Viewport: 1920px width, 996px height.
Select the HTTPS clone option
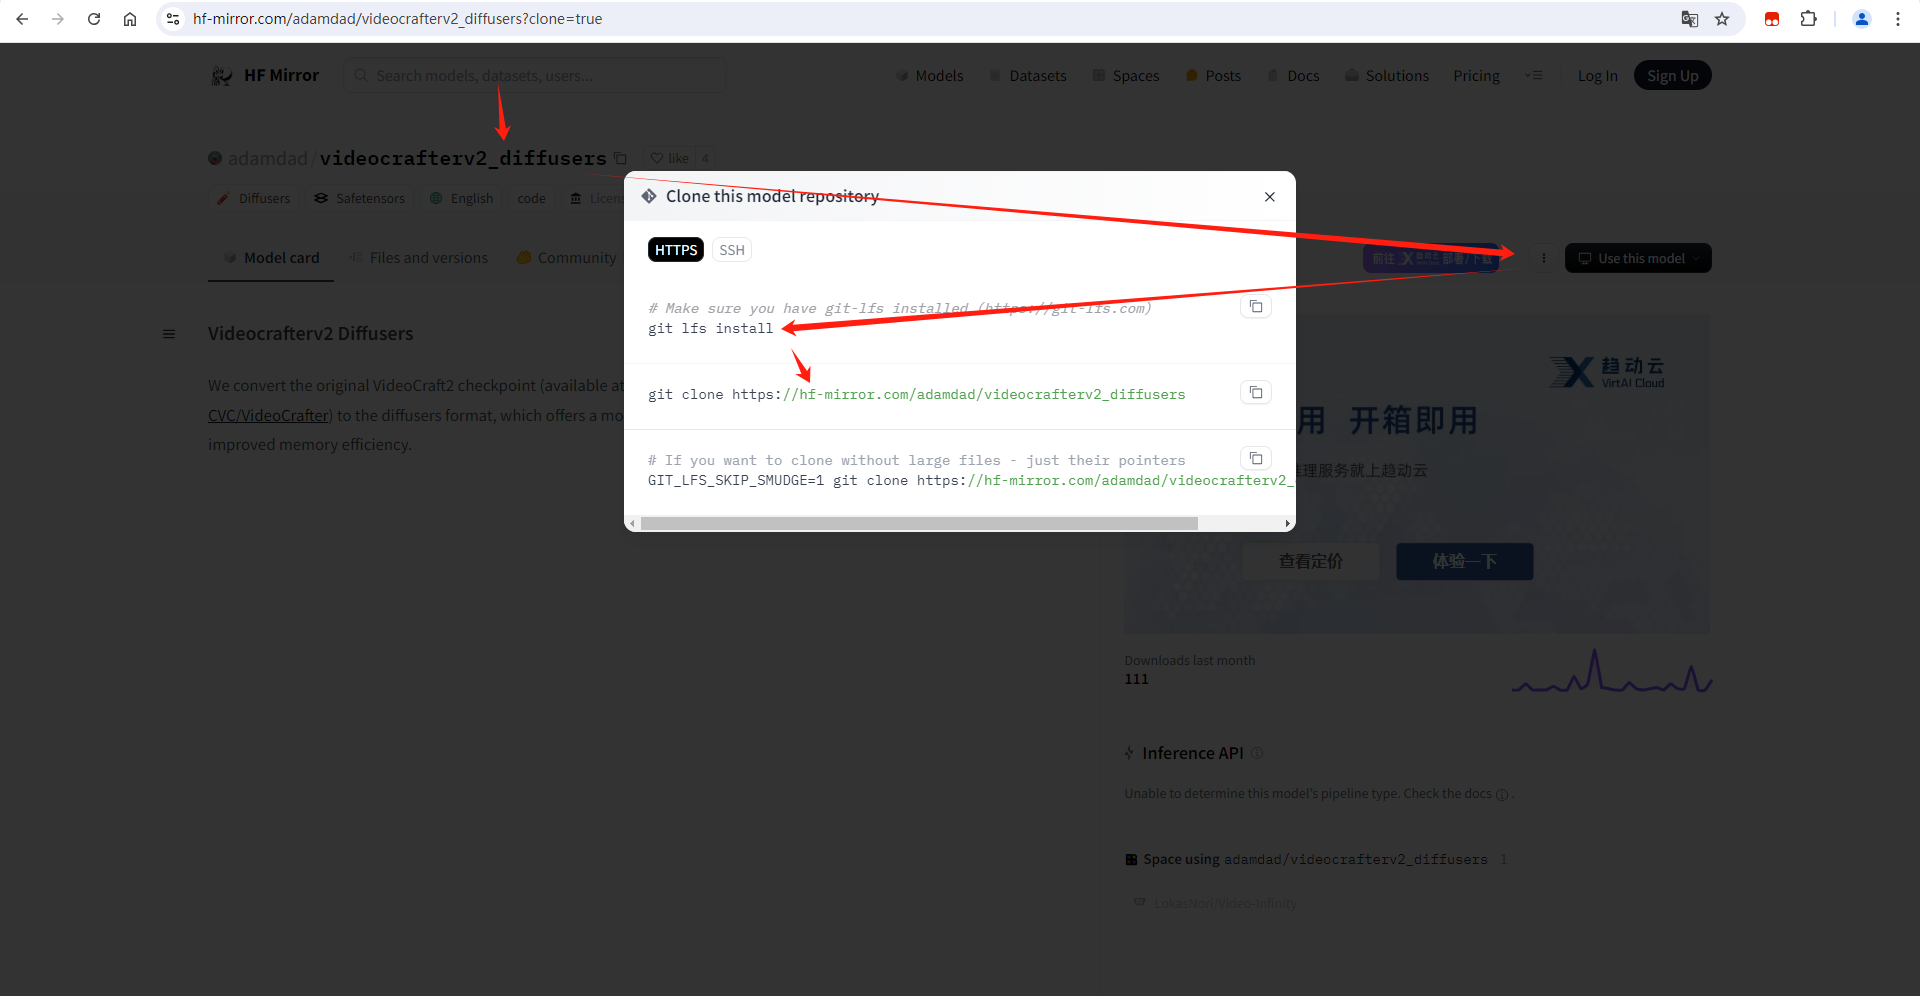coord(676,250)
